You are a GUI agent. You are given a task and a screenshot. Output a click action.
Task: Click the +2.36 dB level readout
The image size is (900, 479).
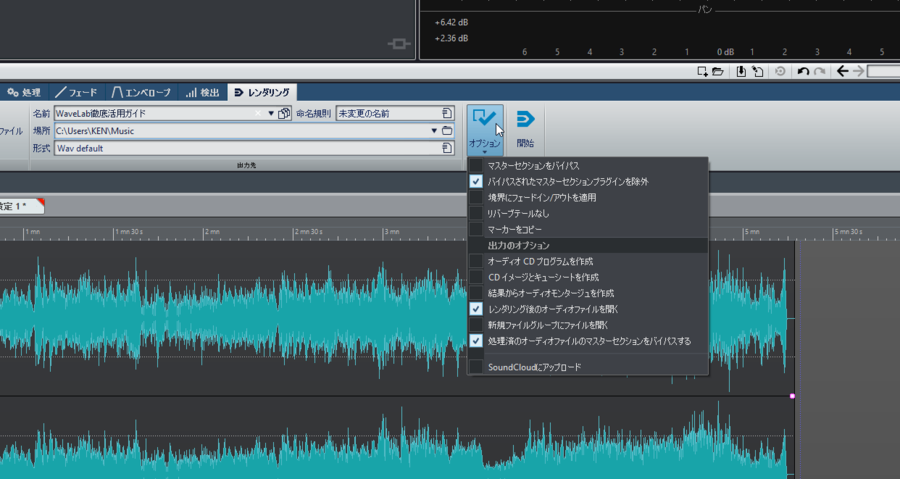point(451,38)
